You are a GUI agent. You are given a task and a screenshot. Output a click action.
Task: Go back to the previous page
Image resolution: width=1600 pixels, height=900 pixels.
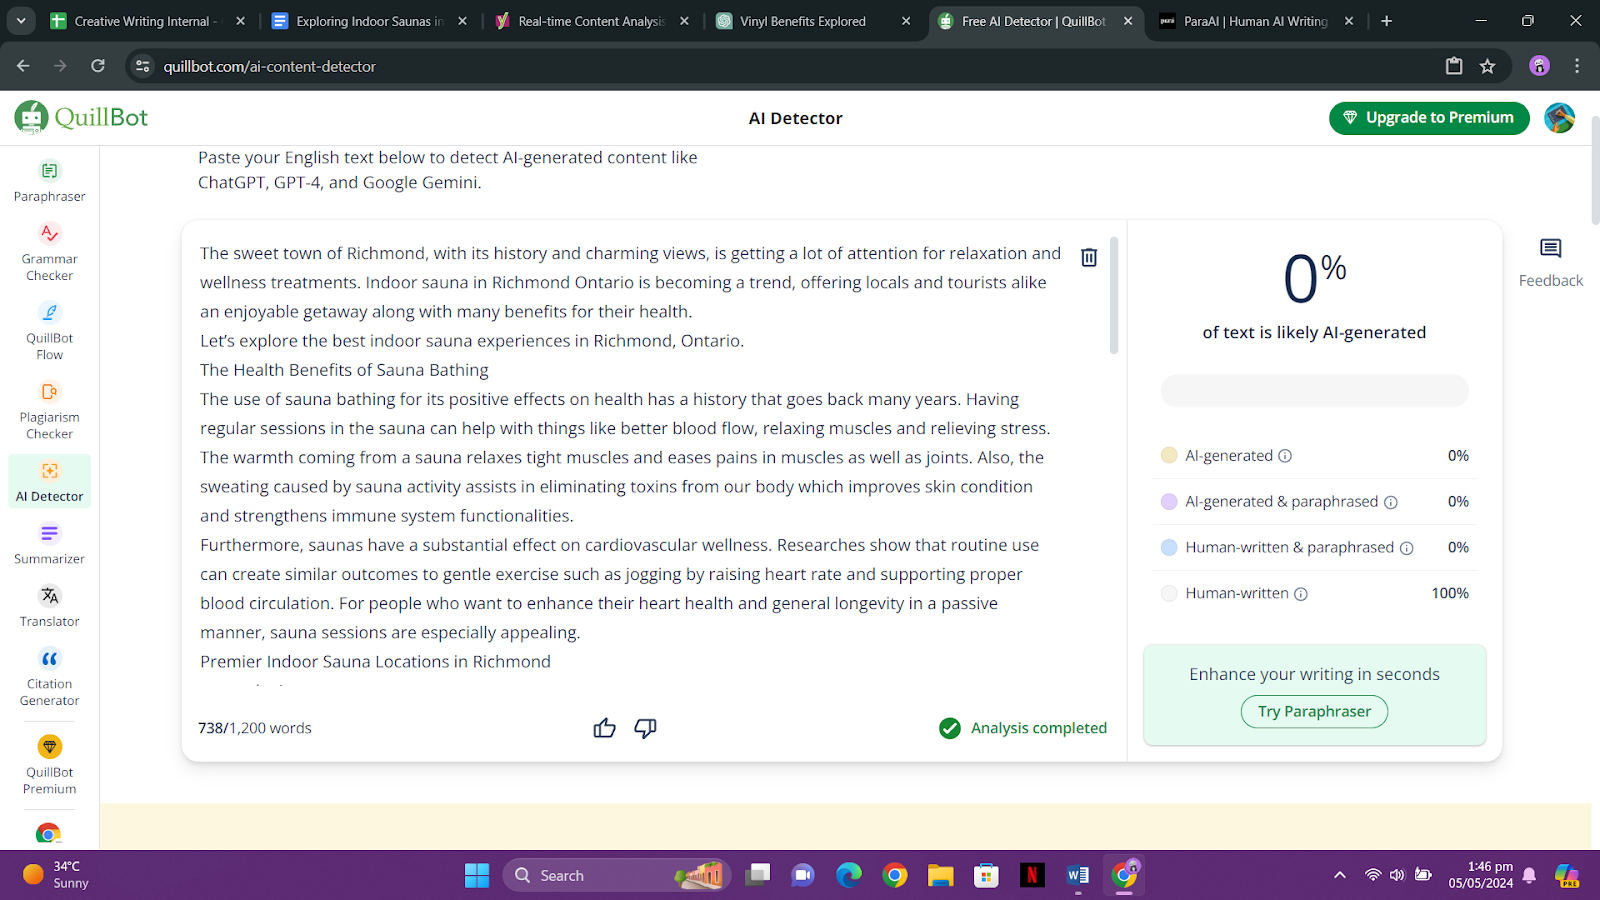point(23,66)
